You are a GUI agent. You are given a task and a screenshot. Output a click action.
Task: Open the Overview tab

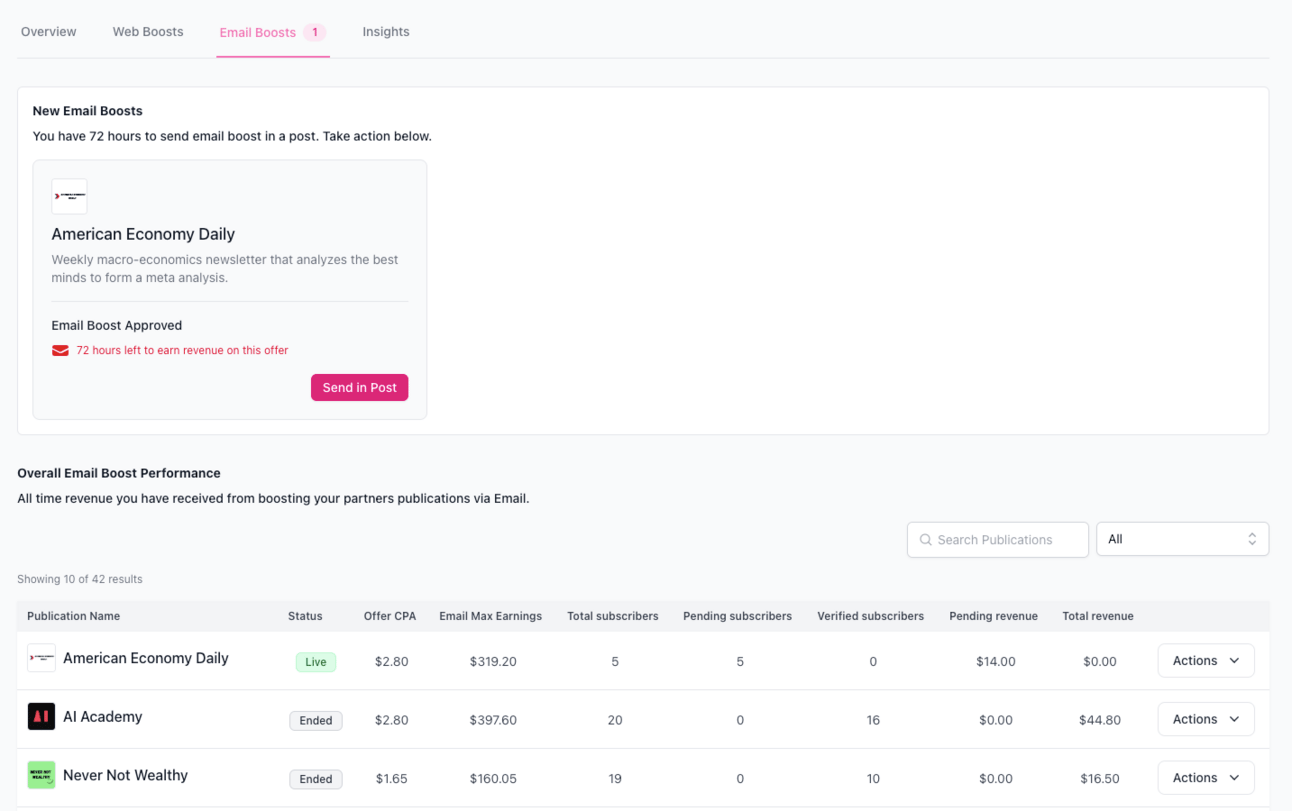coord(48,32)
